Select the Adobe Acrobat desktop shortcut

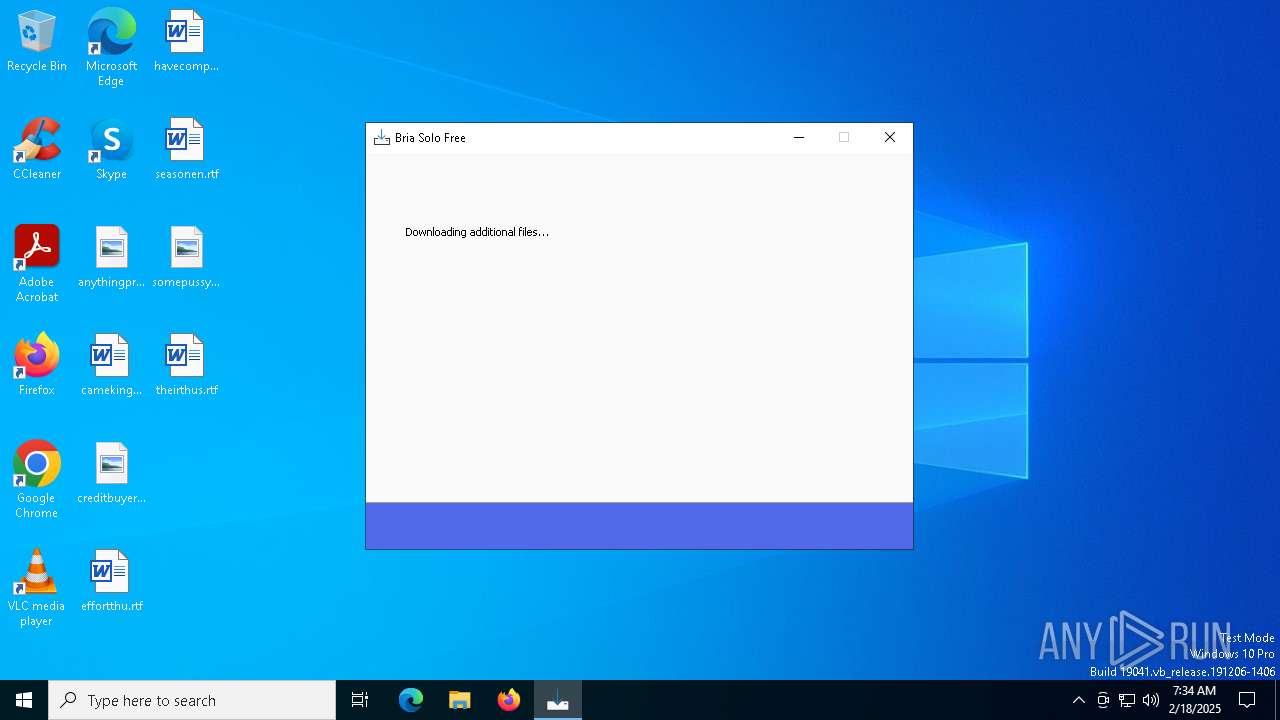[x=37, y=264]
